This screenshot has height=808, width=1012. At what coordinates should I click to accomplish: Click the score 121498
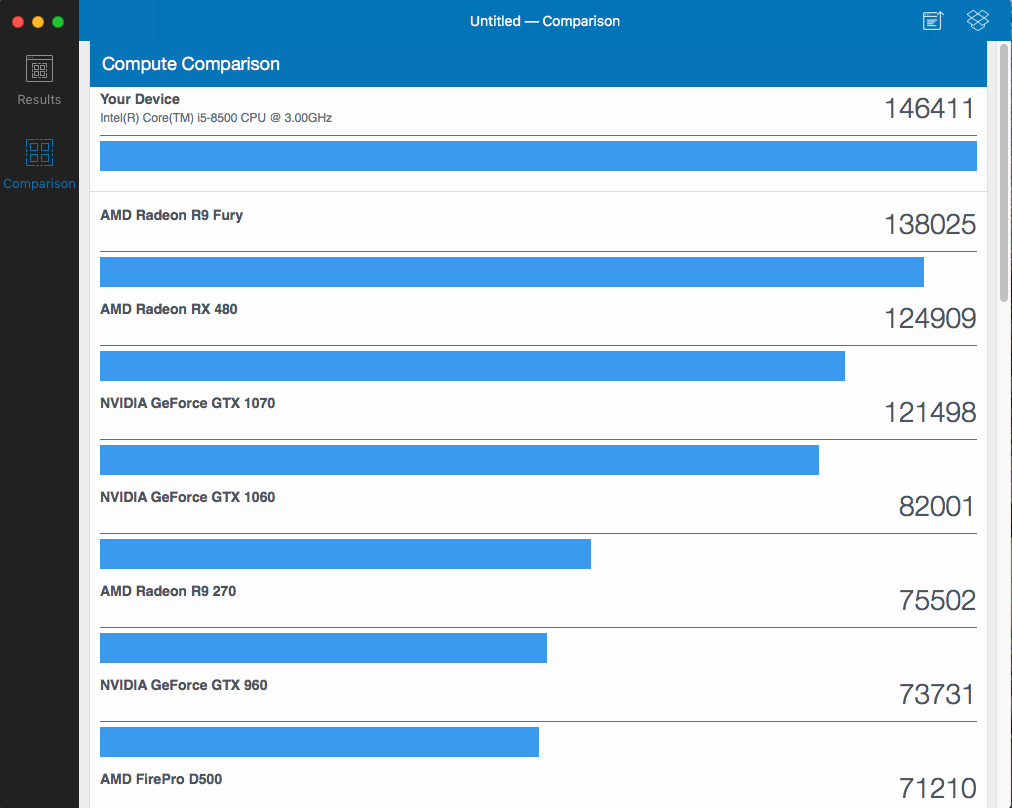click(x=930, y=412)
